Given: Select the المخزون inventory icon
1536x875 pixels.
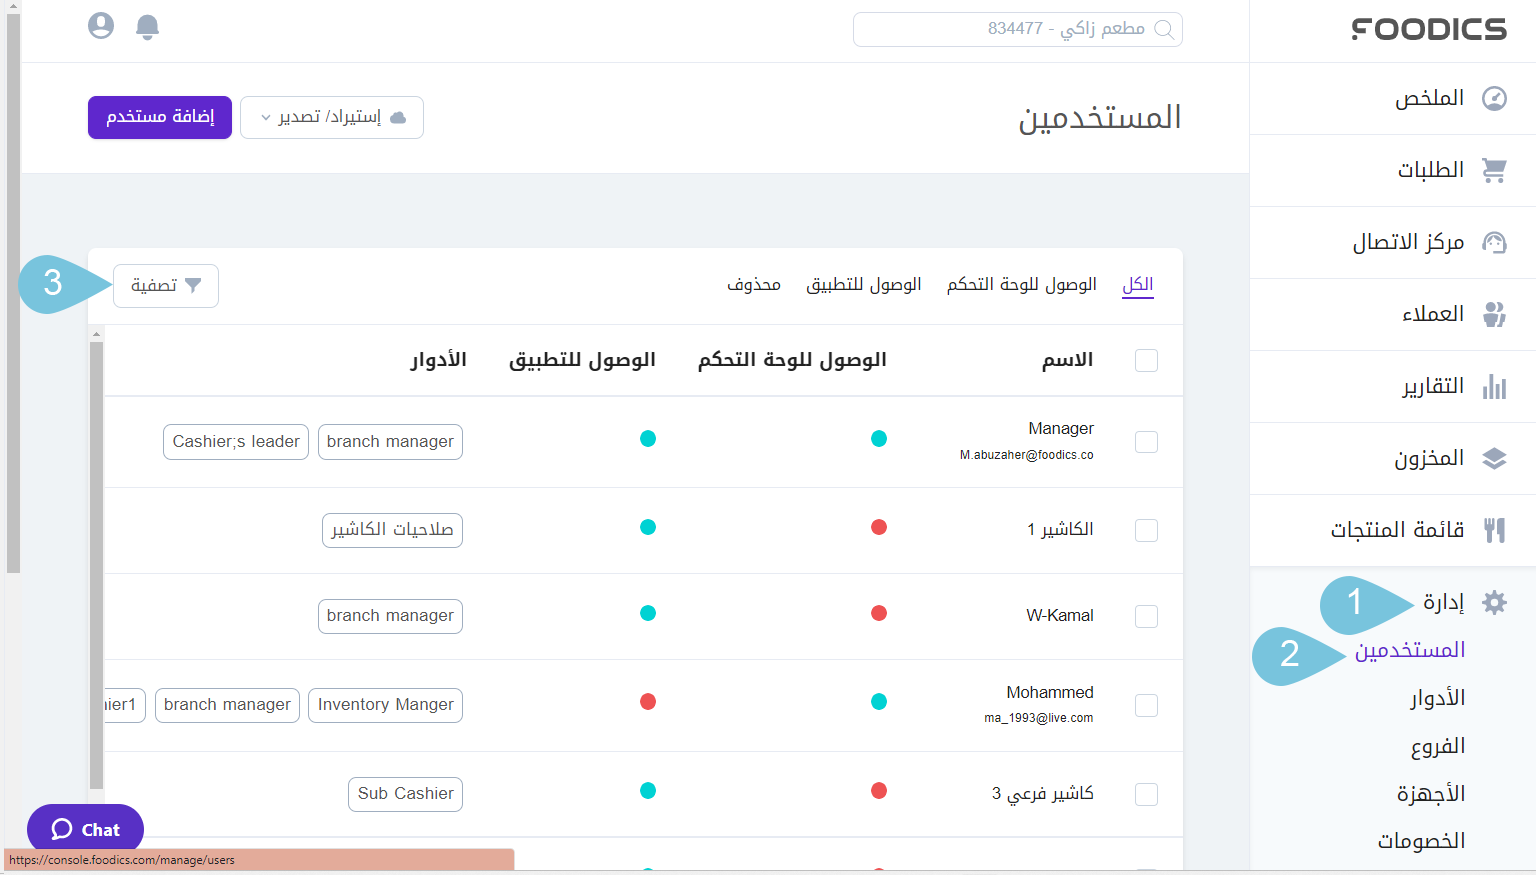Looking at the screenshot, I should (x=1494, y=458).
